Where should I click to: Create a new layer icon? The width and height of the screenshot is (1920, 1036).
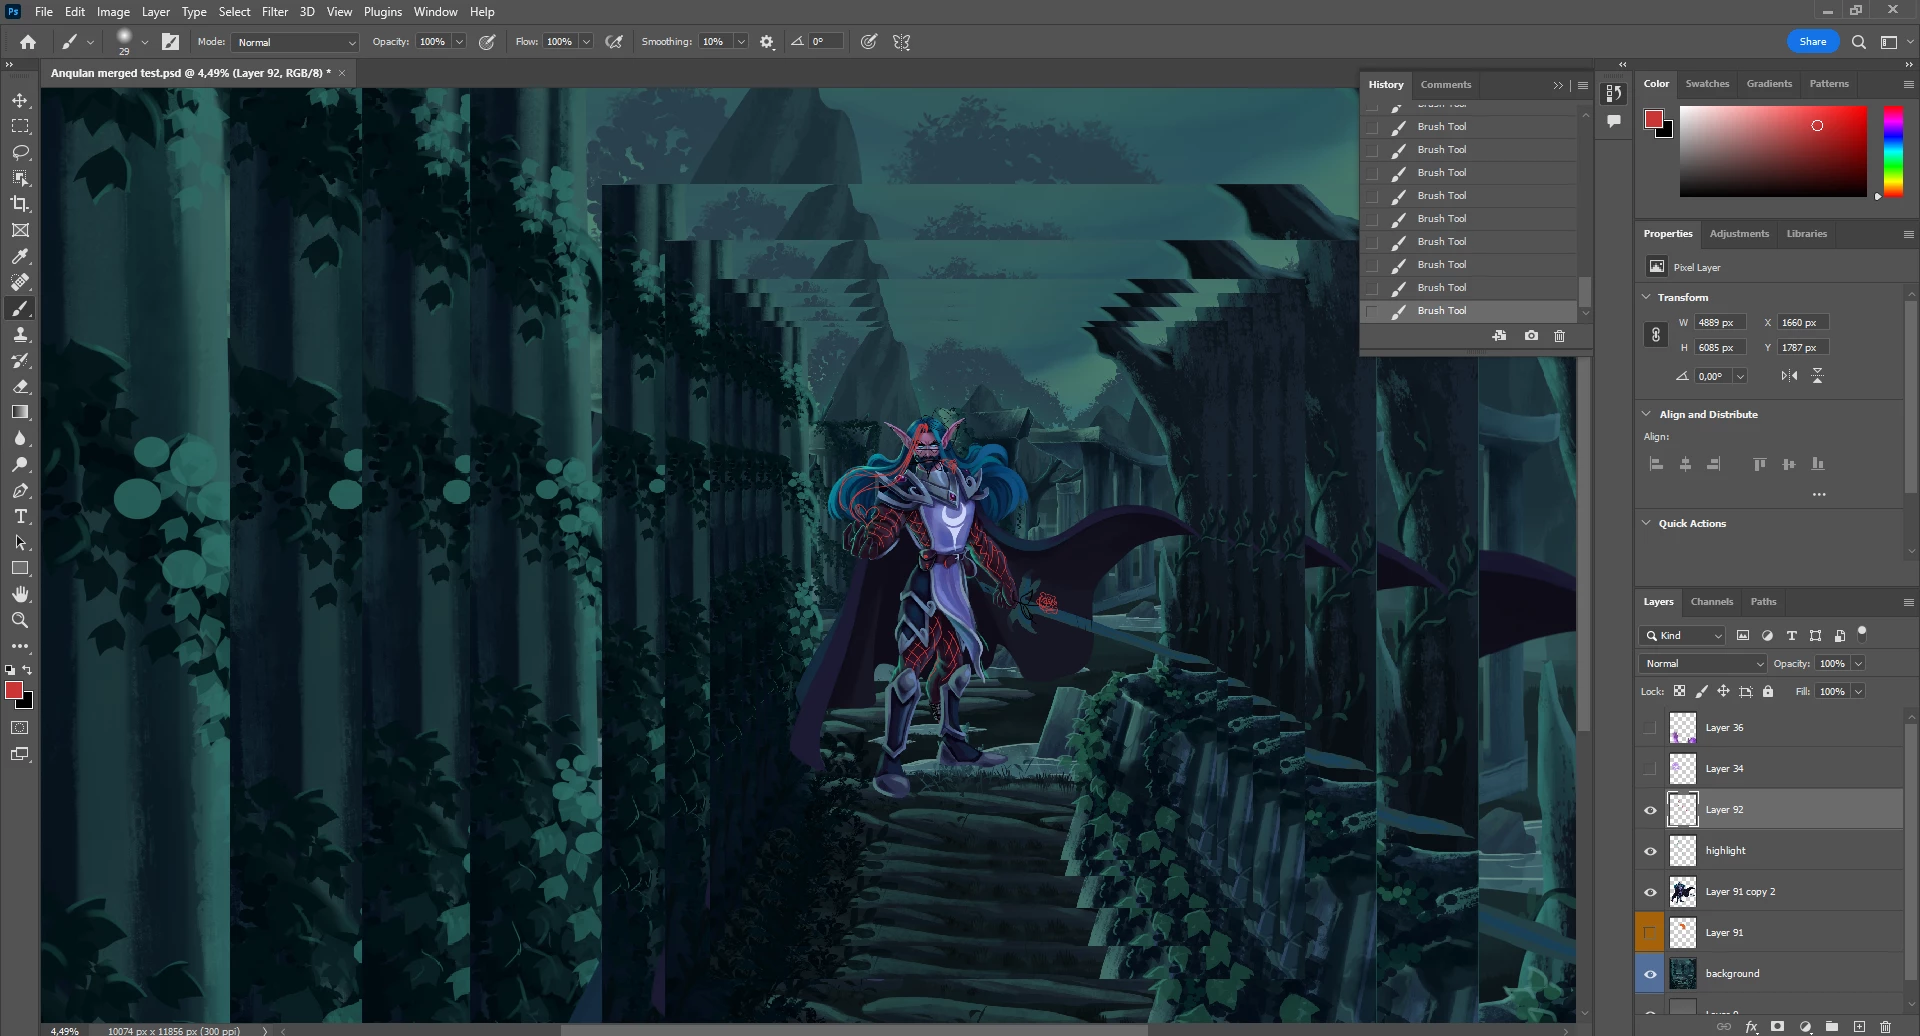click(1859, 1026)
